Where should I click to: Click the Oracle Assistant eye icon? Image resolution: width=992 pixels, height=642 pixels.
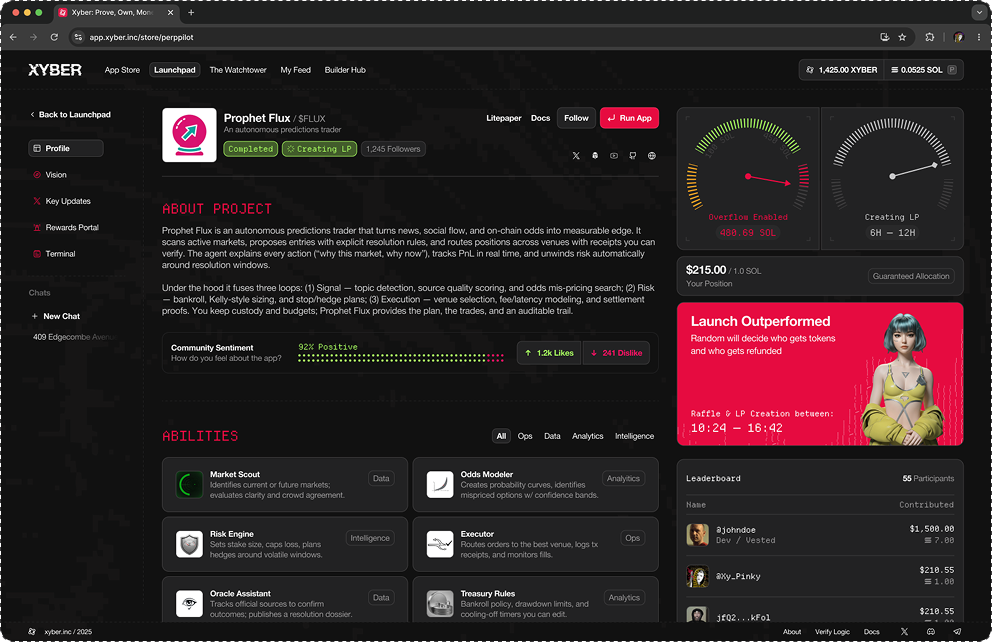[189, 603]
